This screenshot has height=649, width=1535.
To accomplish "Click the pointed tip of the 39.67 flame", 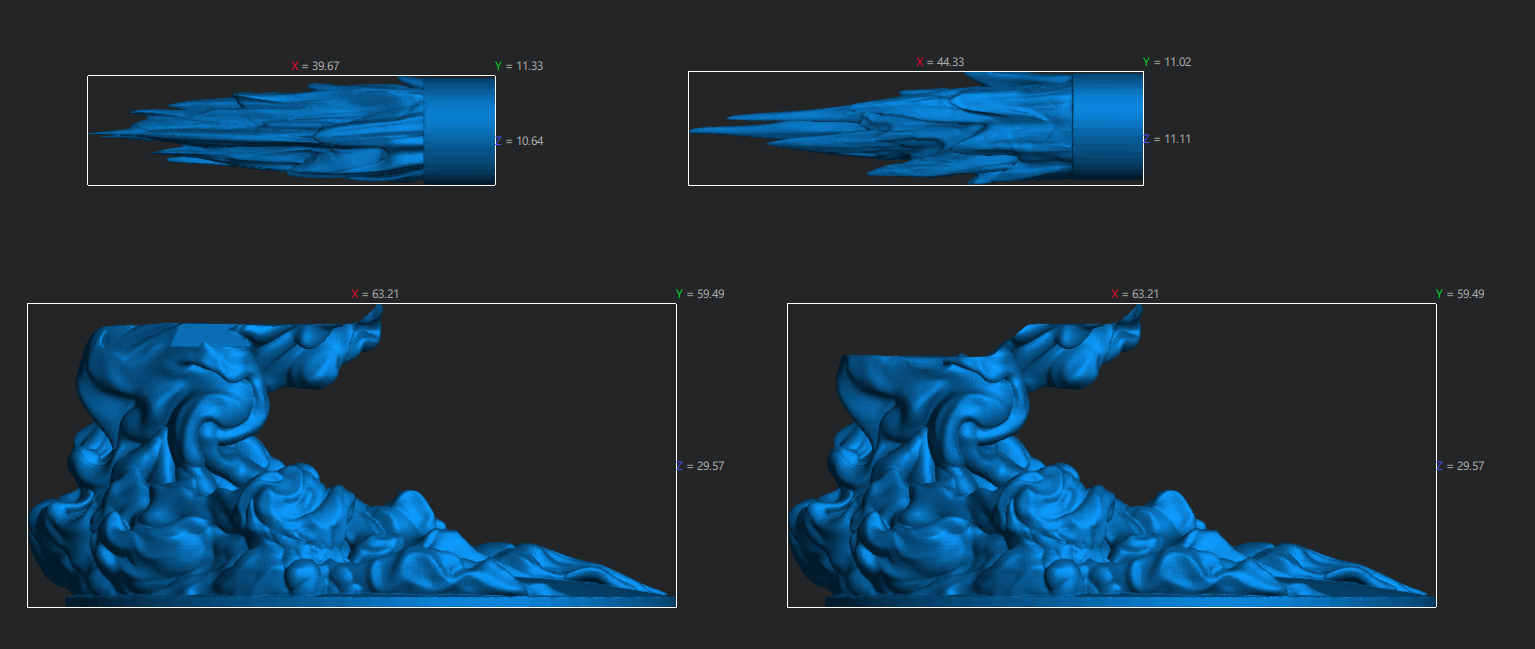I will coord(97,133).
